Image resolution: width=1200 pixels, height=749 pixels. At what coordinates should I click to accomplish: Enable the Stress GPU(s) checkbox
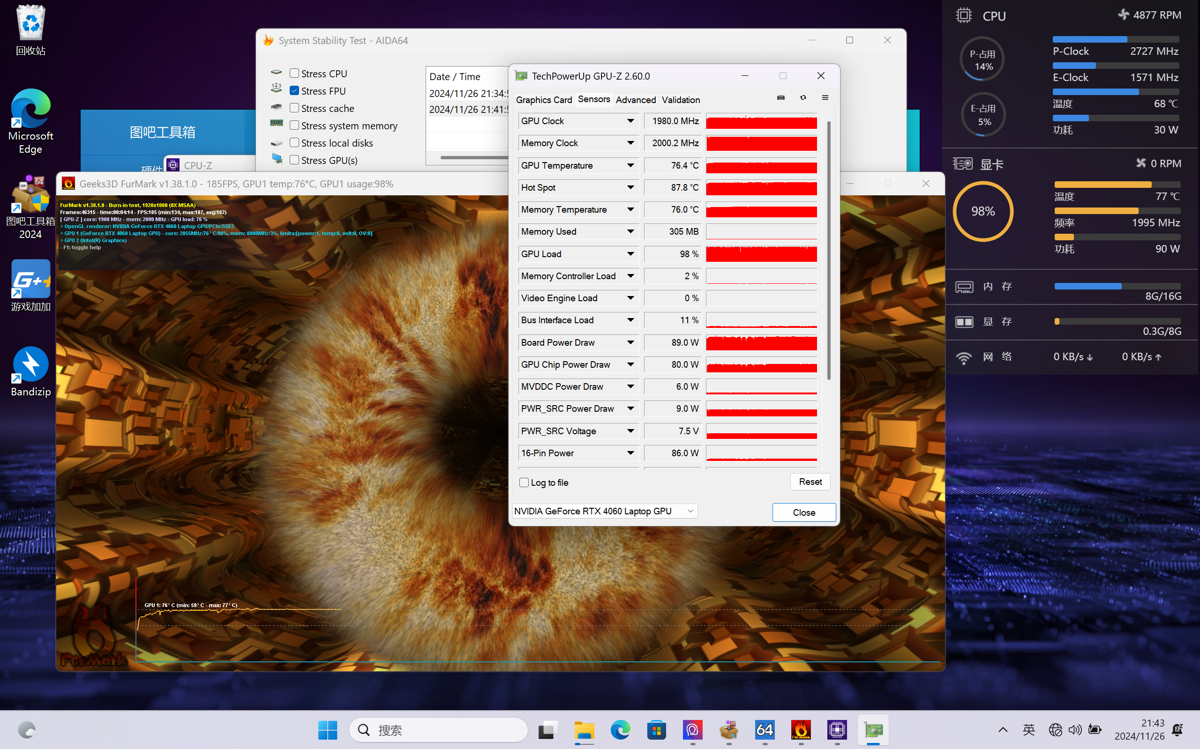pyautogui.click(x=294, y=160)
